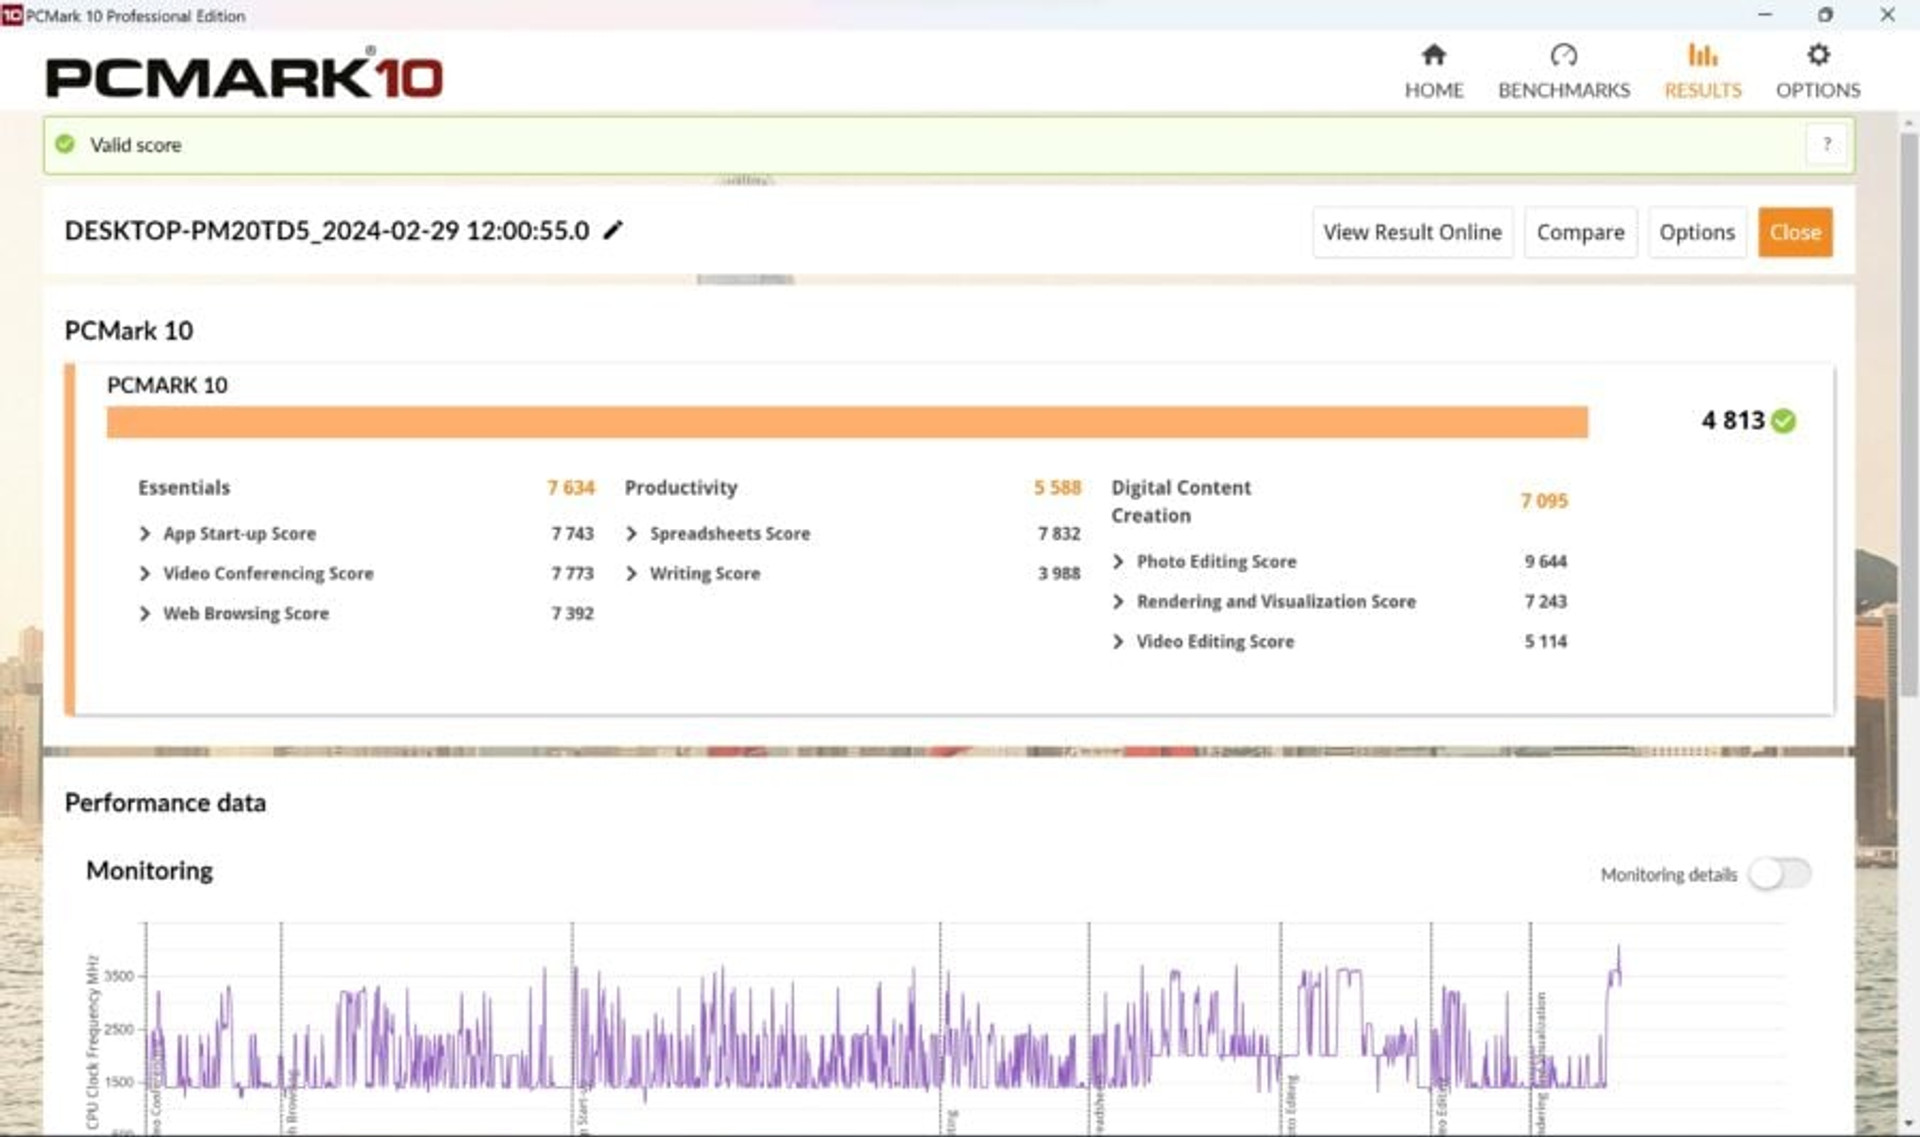Image resolution: width=1920 pixels, height=1137 pixels.
Task: Click Digital Content Creation score 7 095
Action: 1544,500
